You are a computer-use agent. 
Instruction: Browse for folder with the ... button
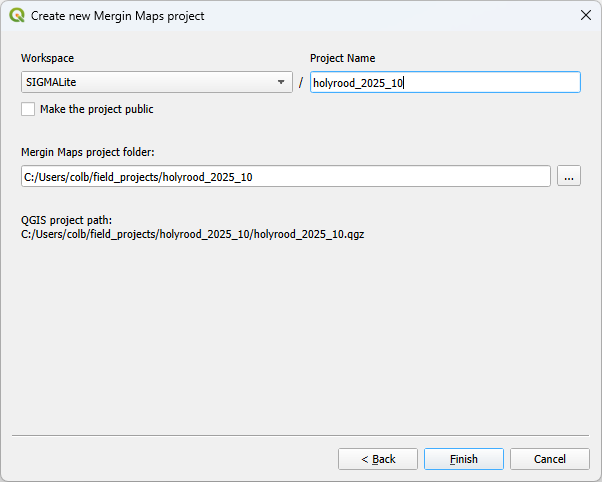coord(569,176)
